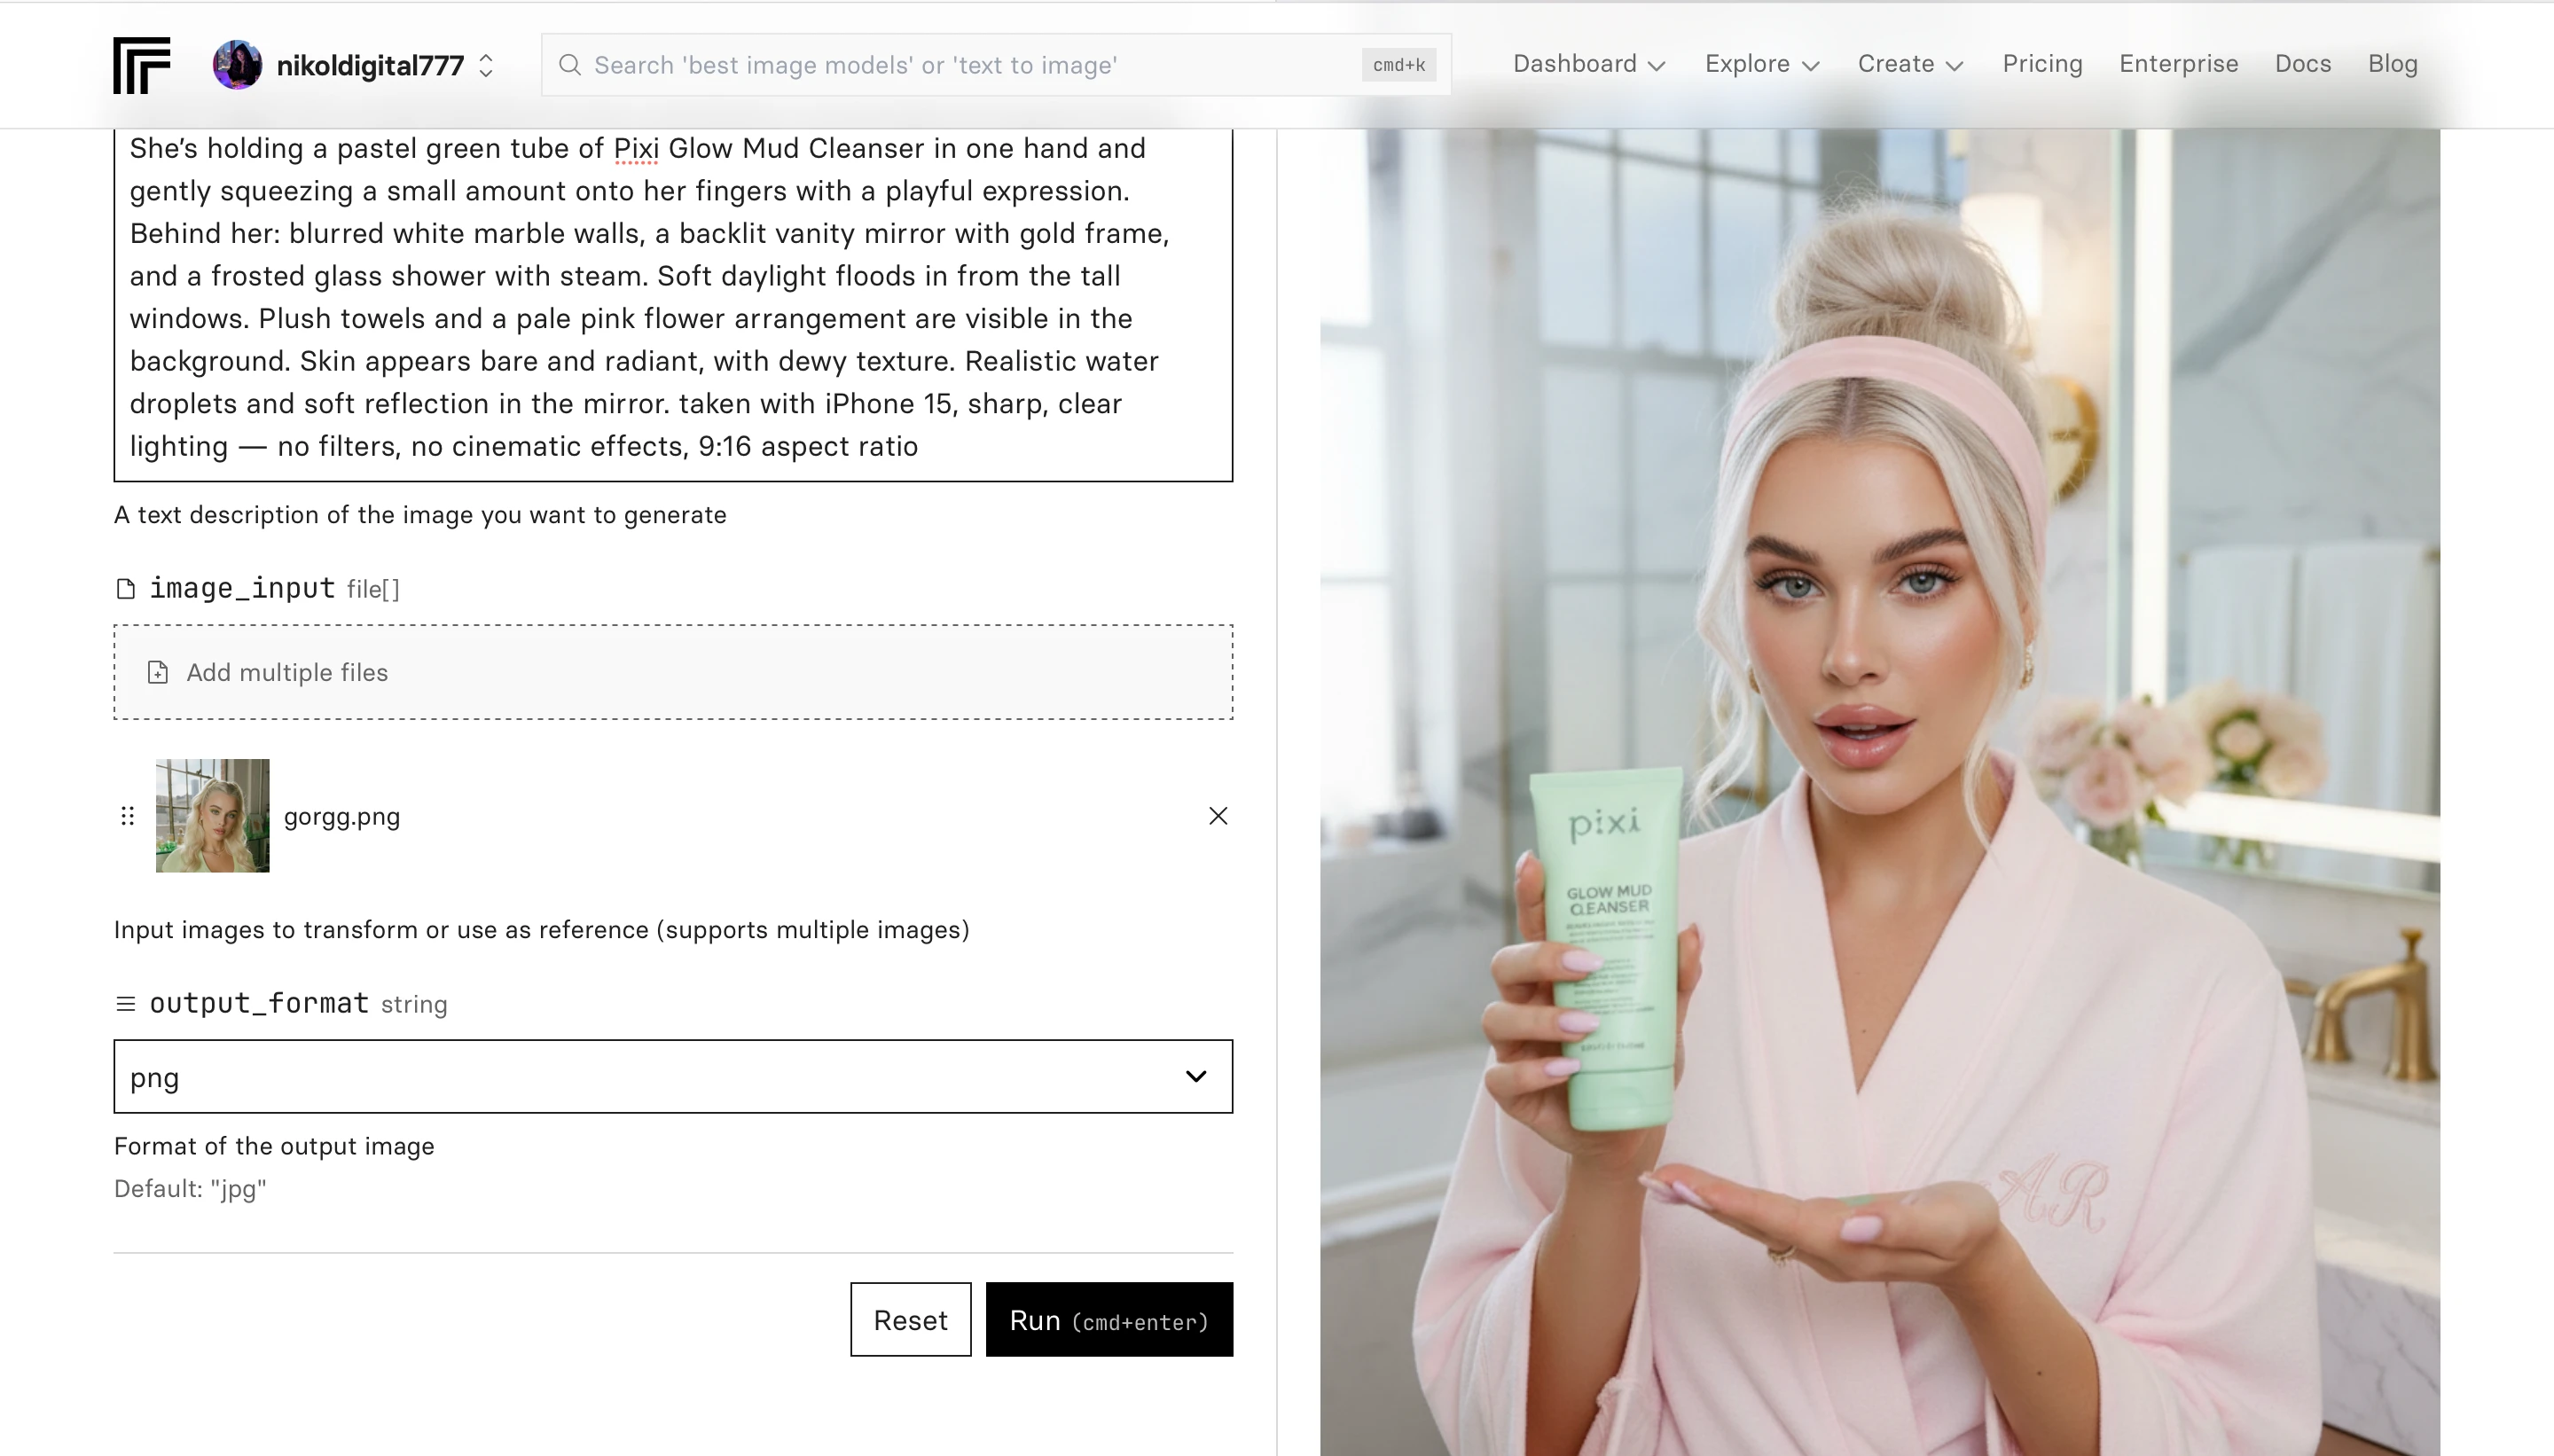This screenshot has width=2554, height=1456.
Task: Click the Run (cmd+enter) button
Action: (x=1109, y=1319)
